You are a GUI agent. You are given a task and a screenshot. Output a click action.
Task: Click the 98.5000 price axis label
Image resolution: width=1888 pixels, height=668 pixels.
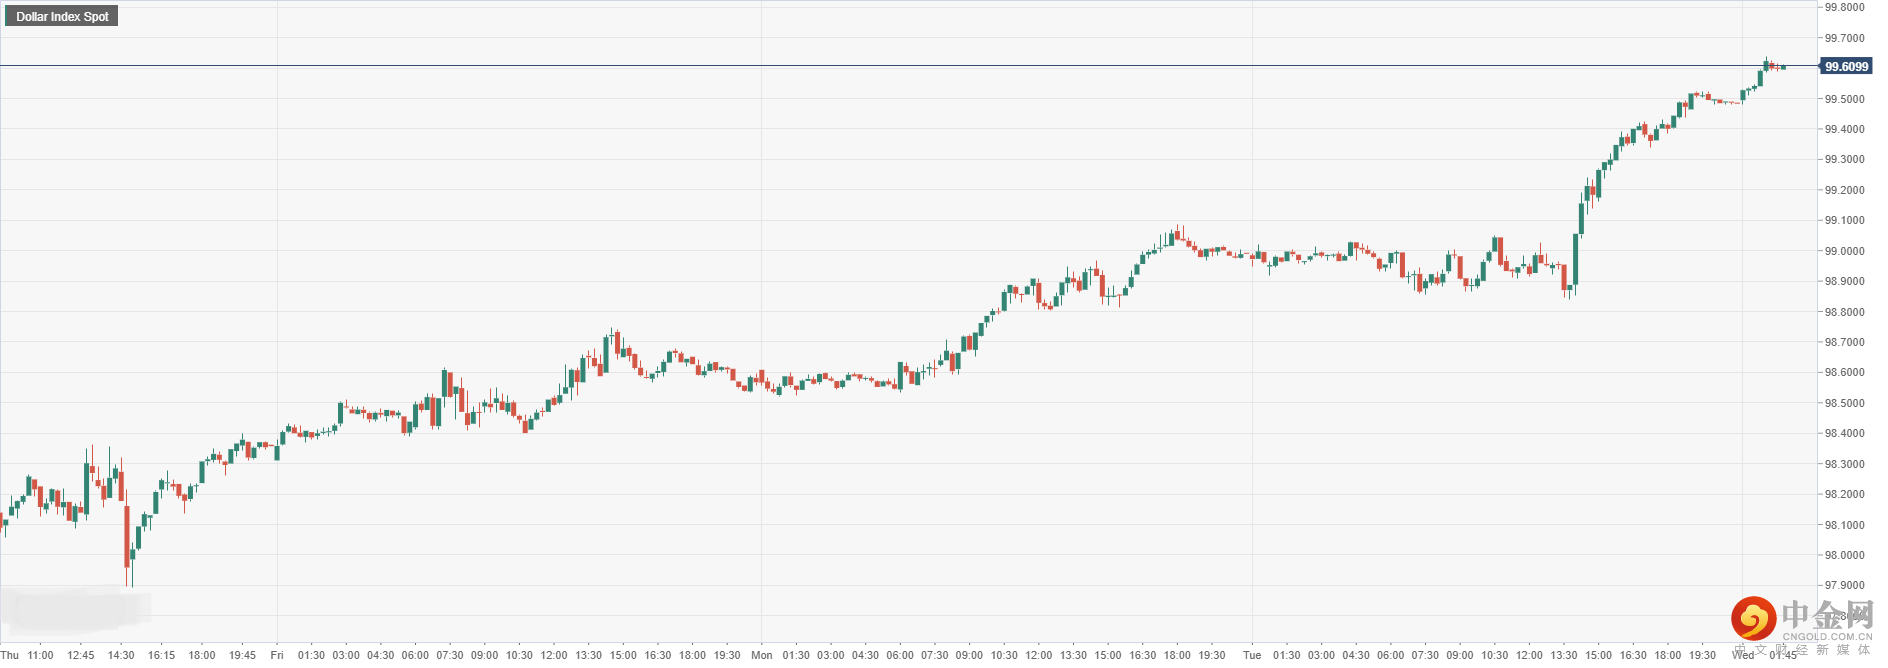point(1844,403)
